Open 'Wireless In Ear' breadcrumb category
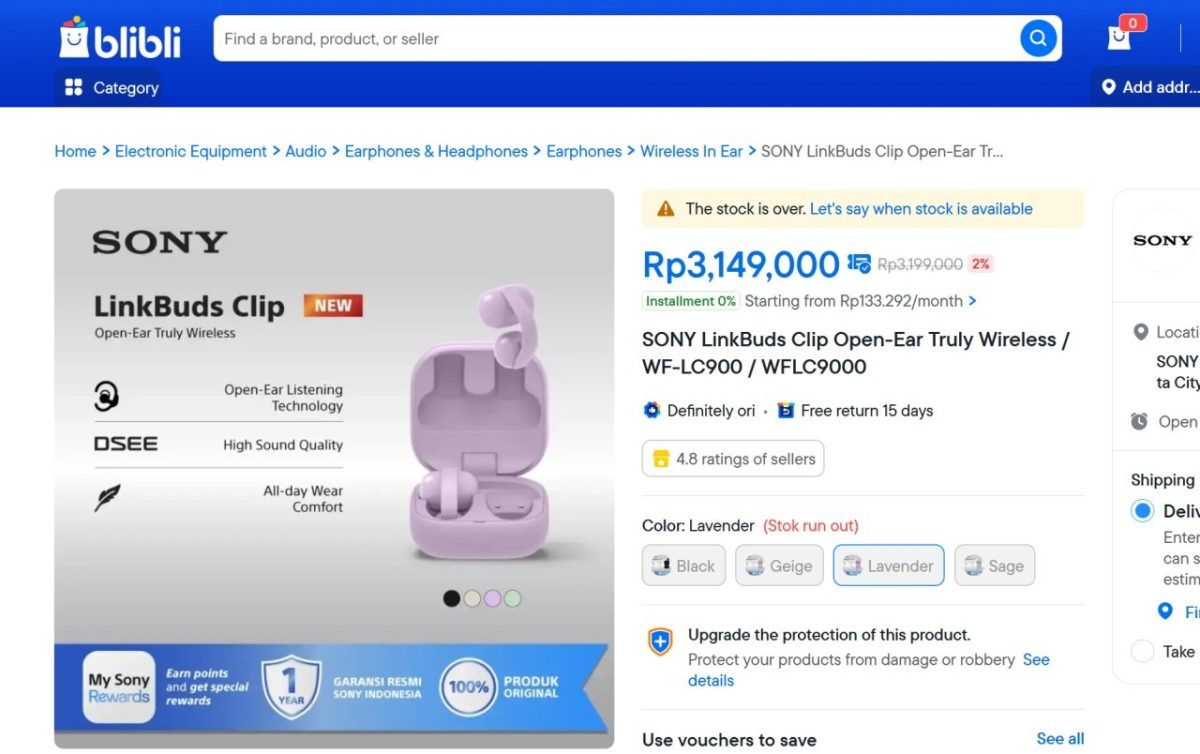This screenshot has height=754, width=1200. tap(691, 151)
